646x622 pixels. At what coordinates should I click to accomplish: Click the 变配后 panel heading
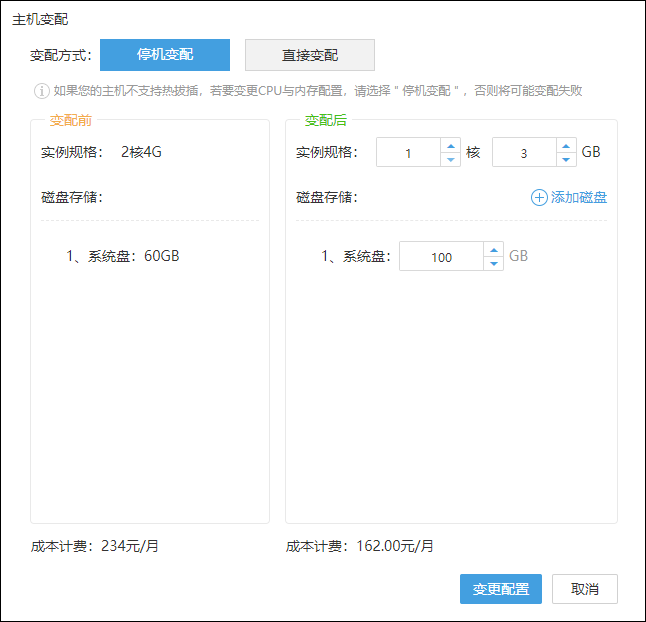(324, 120)
